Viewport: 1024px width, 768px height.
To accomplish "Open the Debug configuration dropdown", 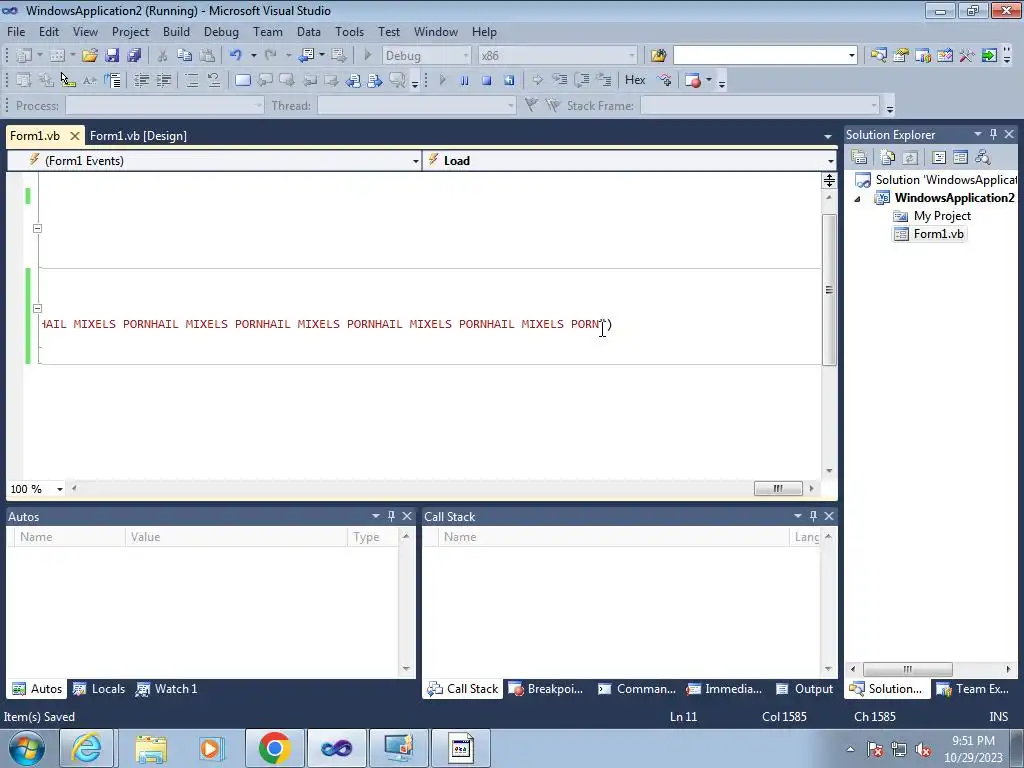I will pos(466,56).
